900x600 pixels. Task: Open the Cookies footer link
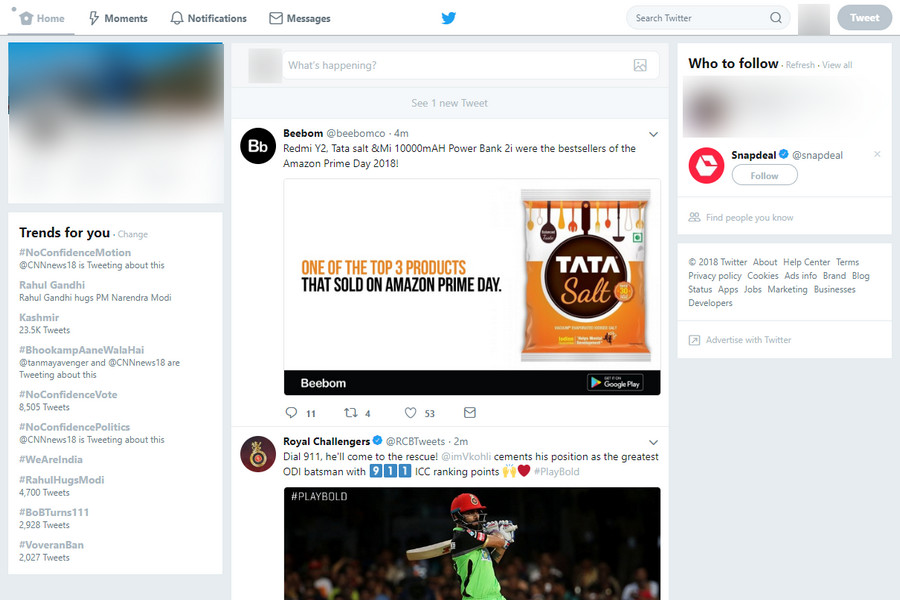click(763, 276)
